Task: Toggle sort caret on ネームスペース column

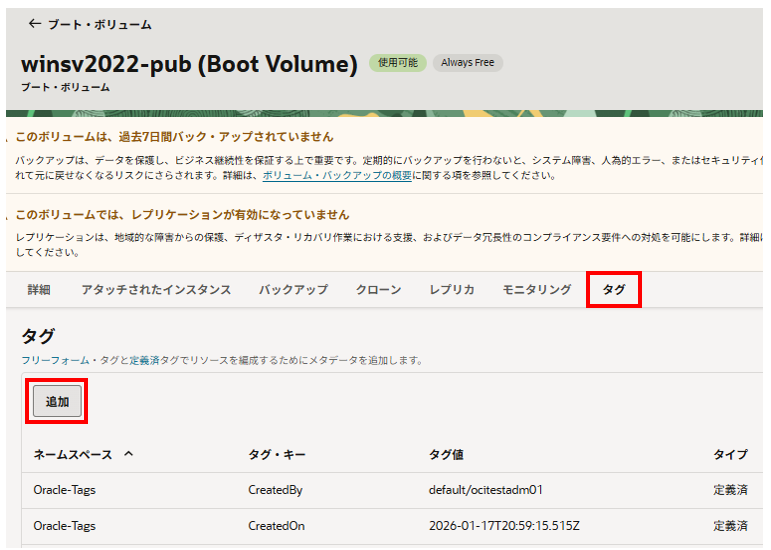Action: click(x=128, y=454)
